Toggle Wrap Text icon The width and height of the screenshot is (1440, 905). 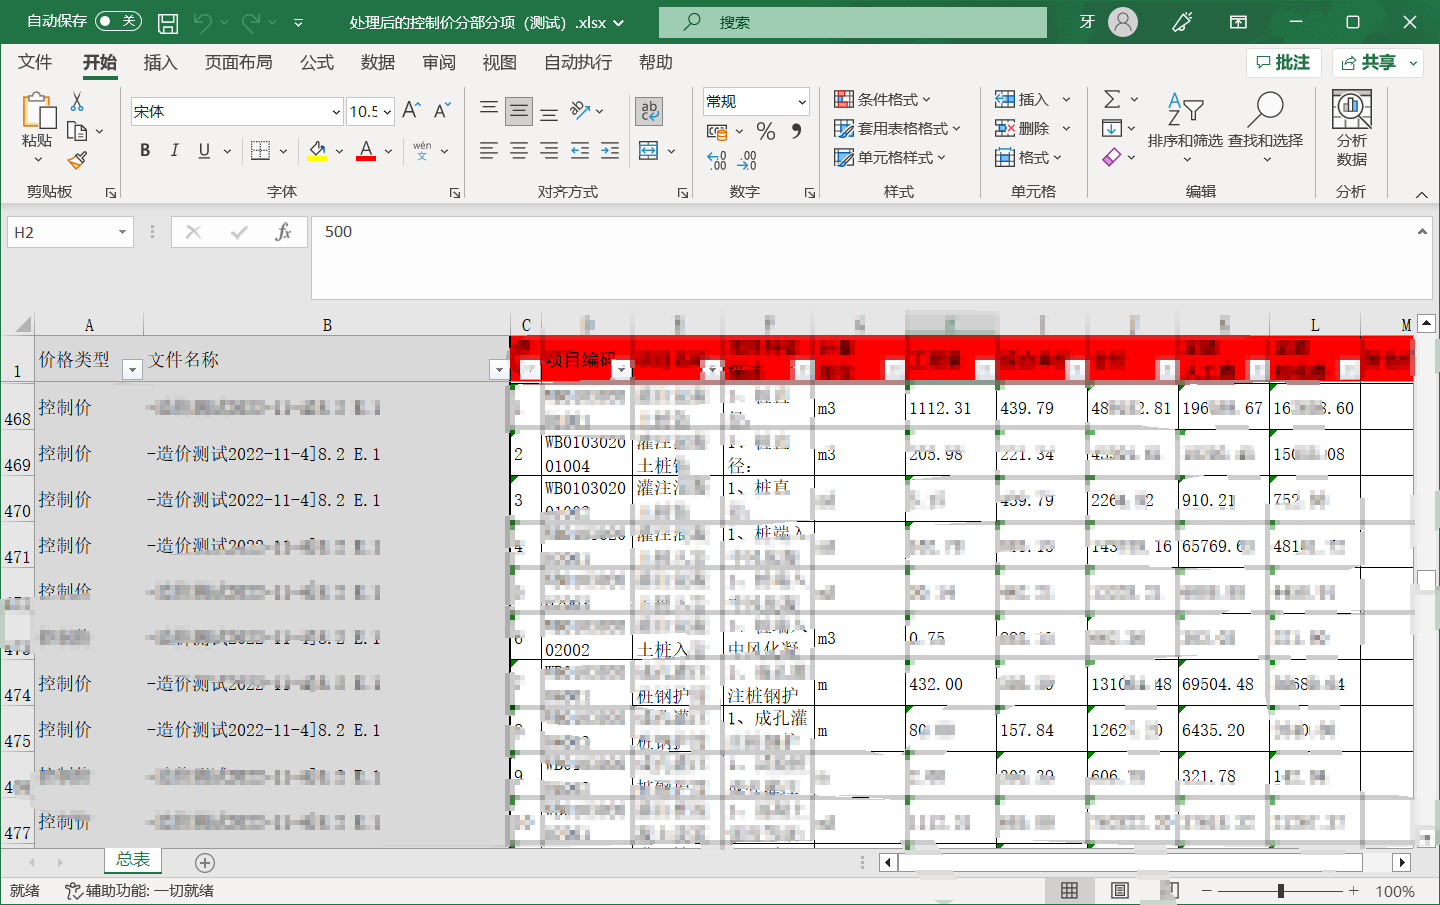(650, 111)
